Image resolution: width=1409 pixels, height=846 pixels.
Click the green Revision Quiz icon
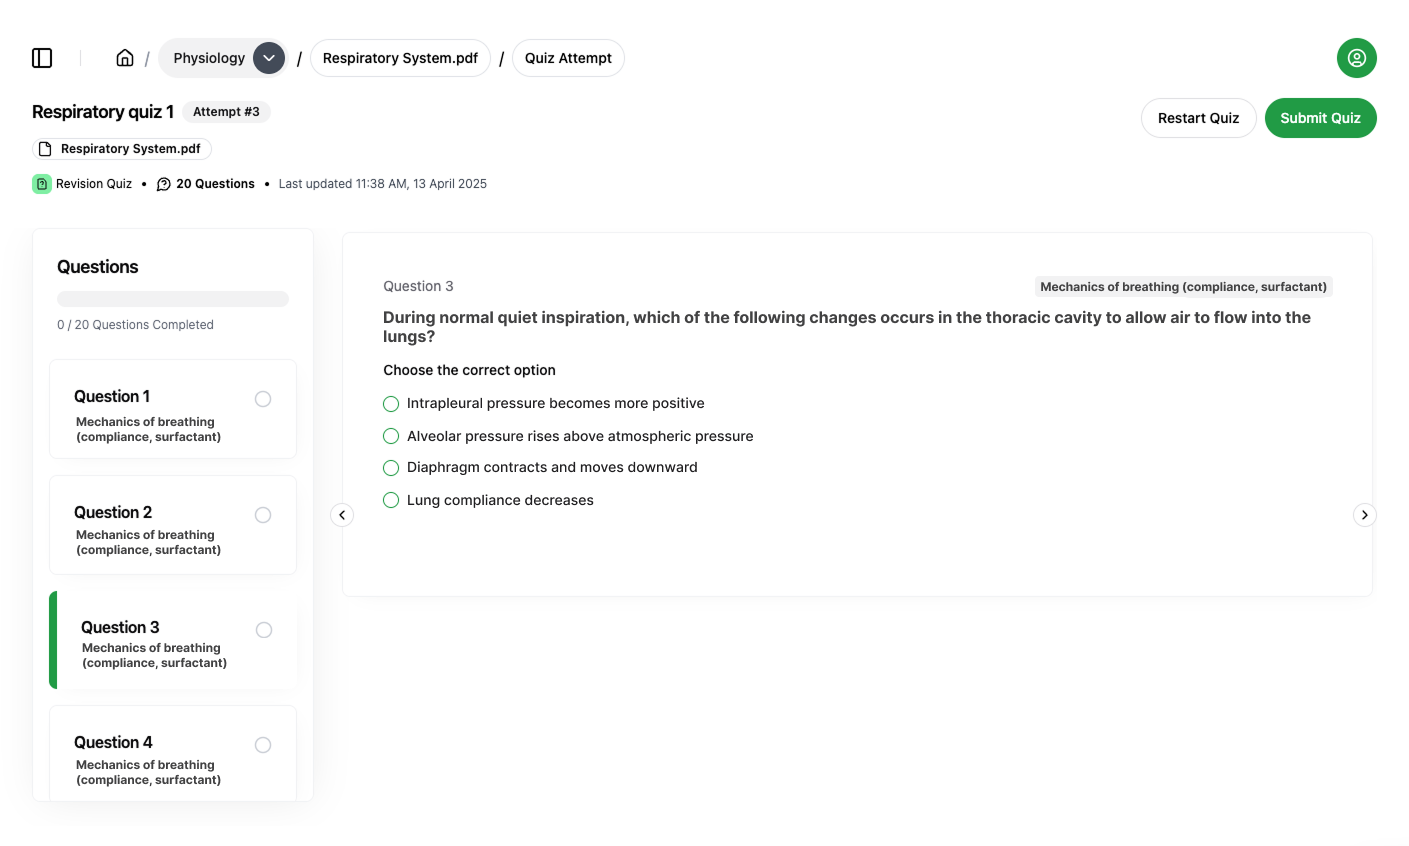[42, 184]
